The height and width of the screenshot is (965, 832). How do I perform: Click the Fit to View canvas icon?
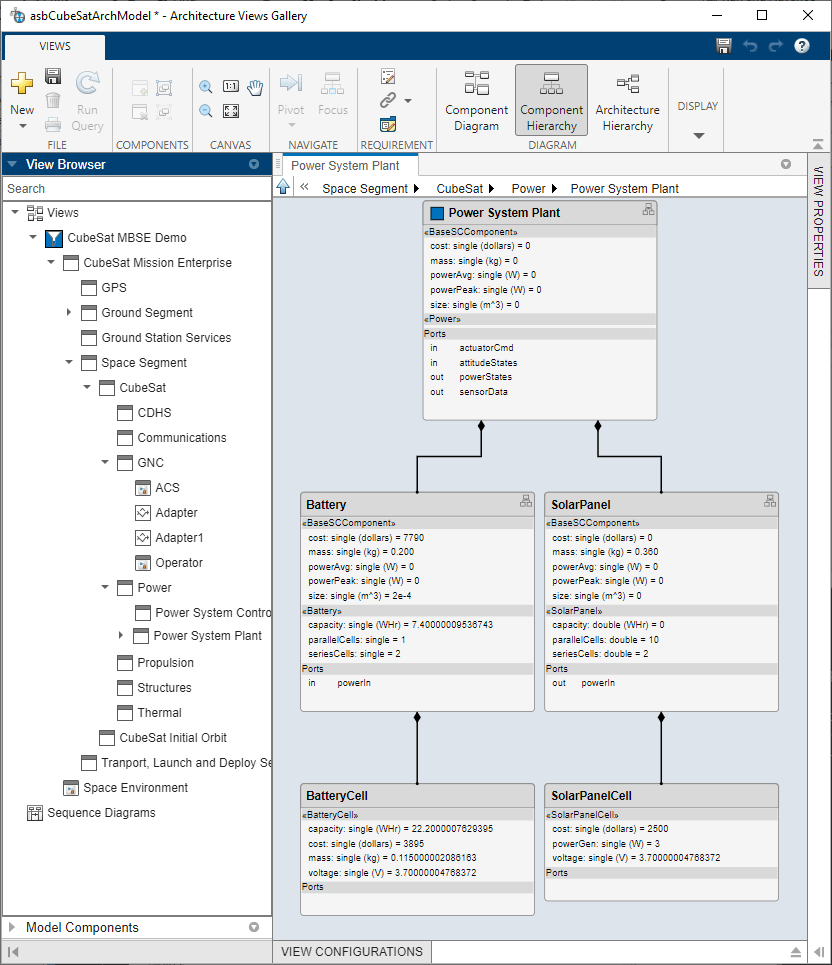pos(231,110)
